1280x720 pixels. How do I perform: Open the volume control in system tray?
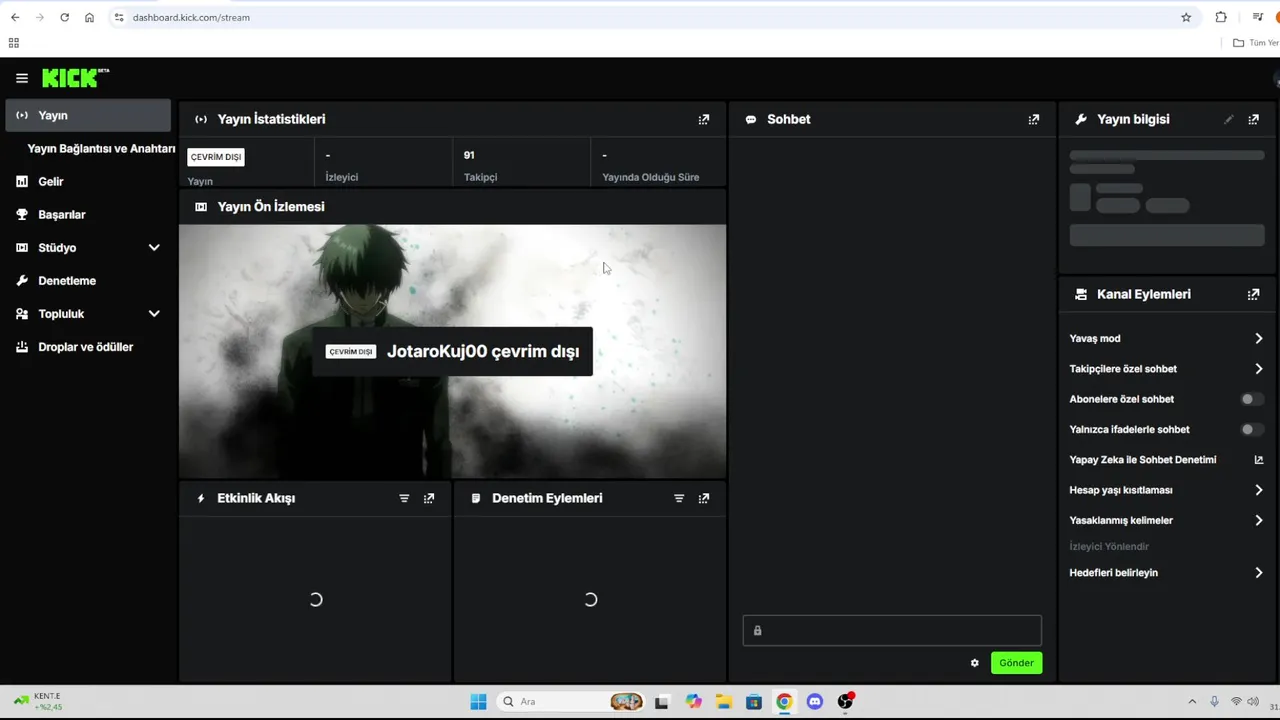1253,702
